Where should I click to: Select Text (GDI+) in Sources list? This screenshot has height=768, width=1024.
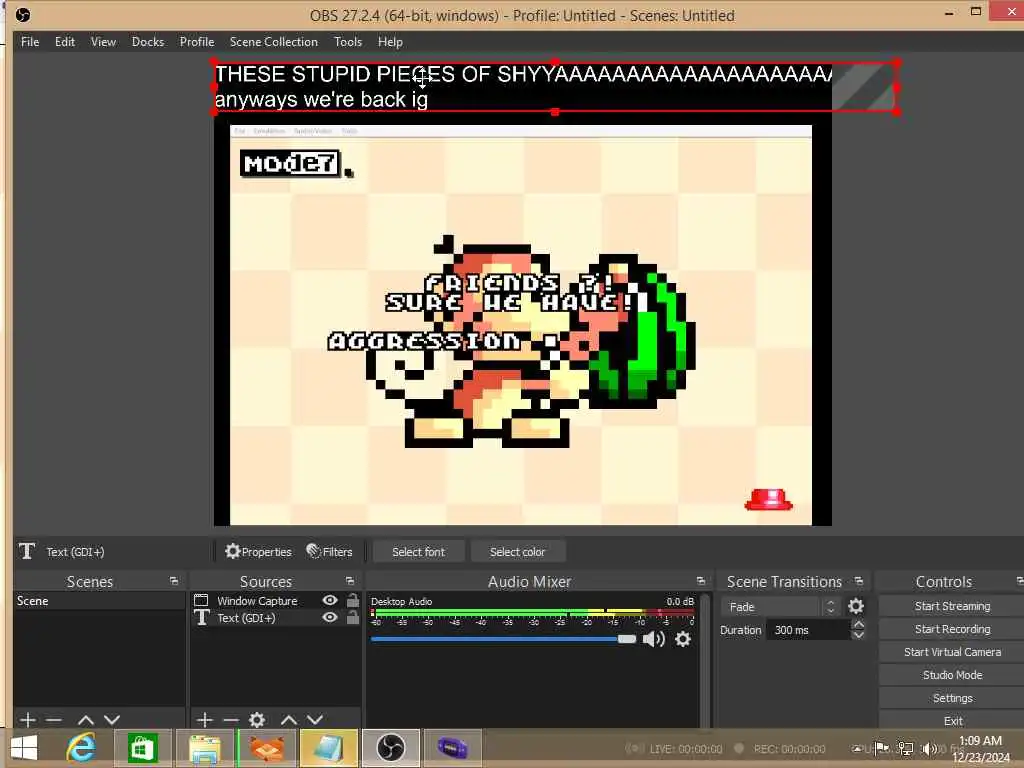point(246,618)
